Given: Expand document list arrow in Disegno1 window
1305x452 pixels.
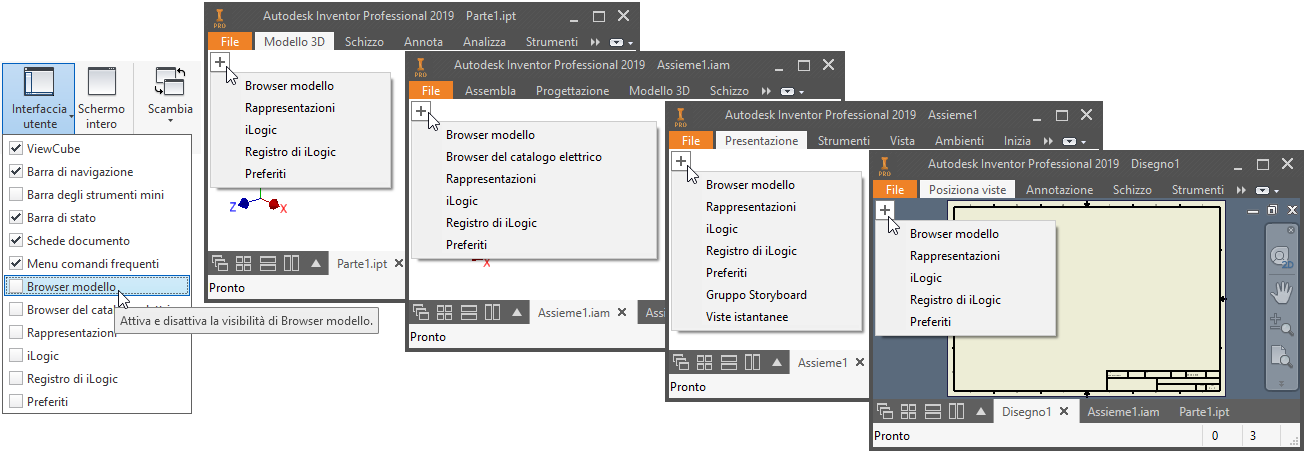Looking at the screenshot, I should tap(980, 411).
